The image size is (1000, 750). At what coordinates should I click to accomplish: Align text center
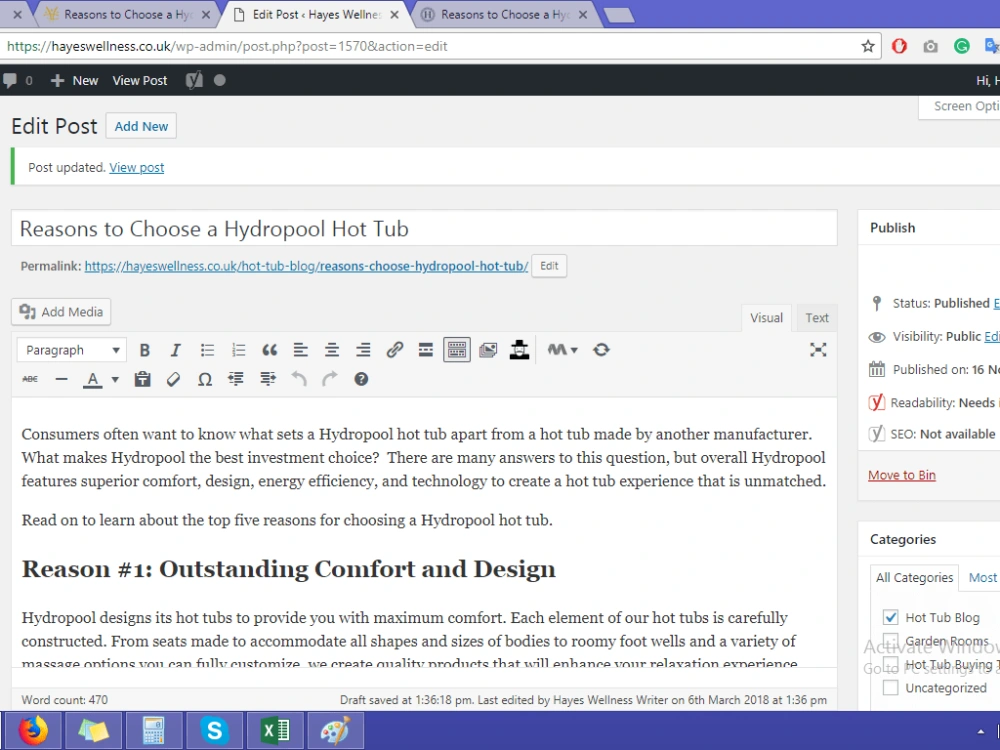click(x=332, y=350)
